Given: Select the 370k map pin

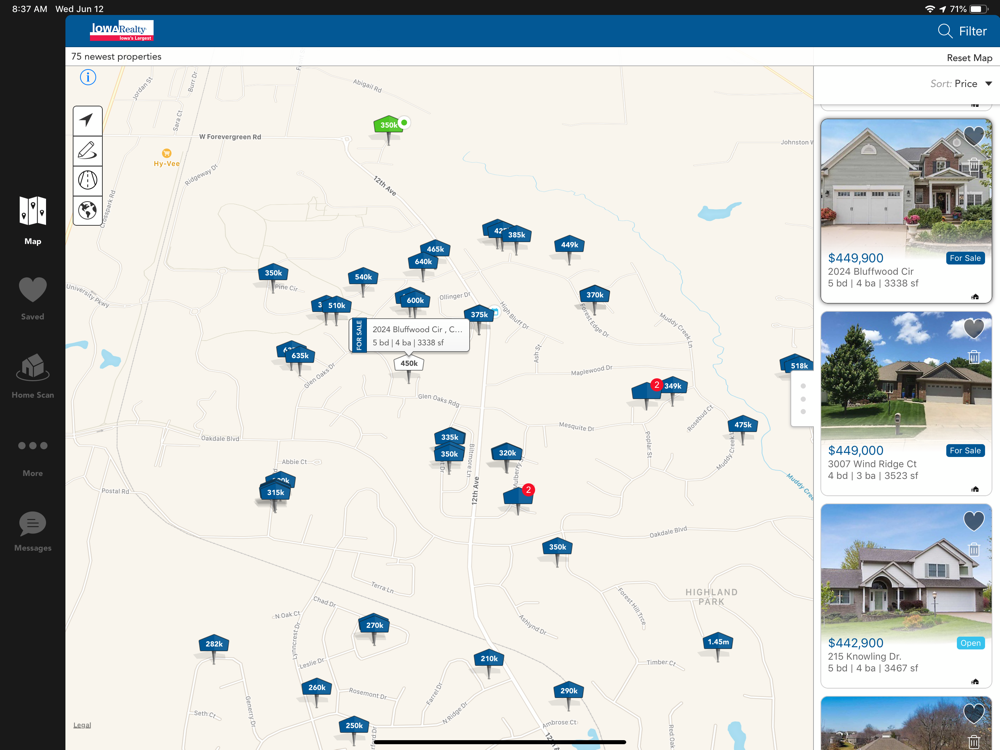Looking at the screenshot, I should 595,295.
